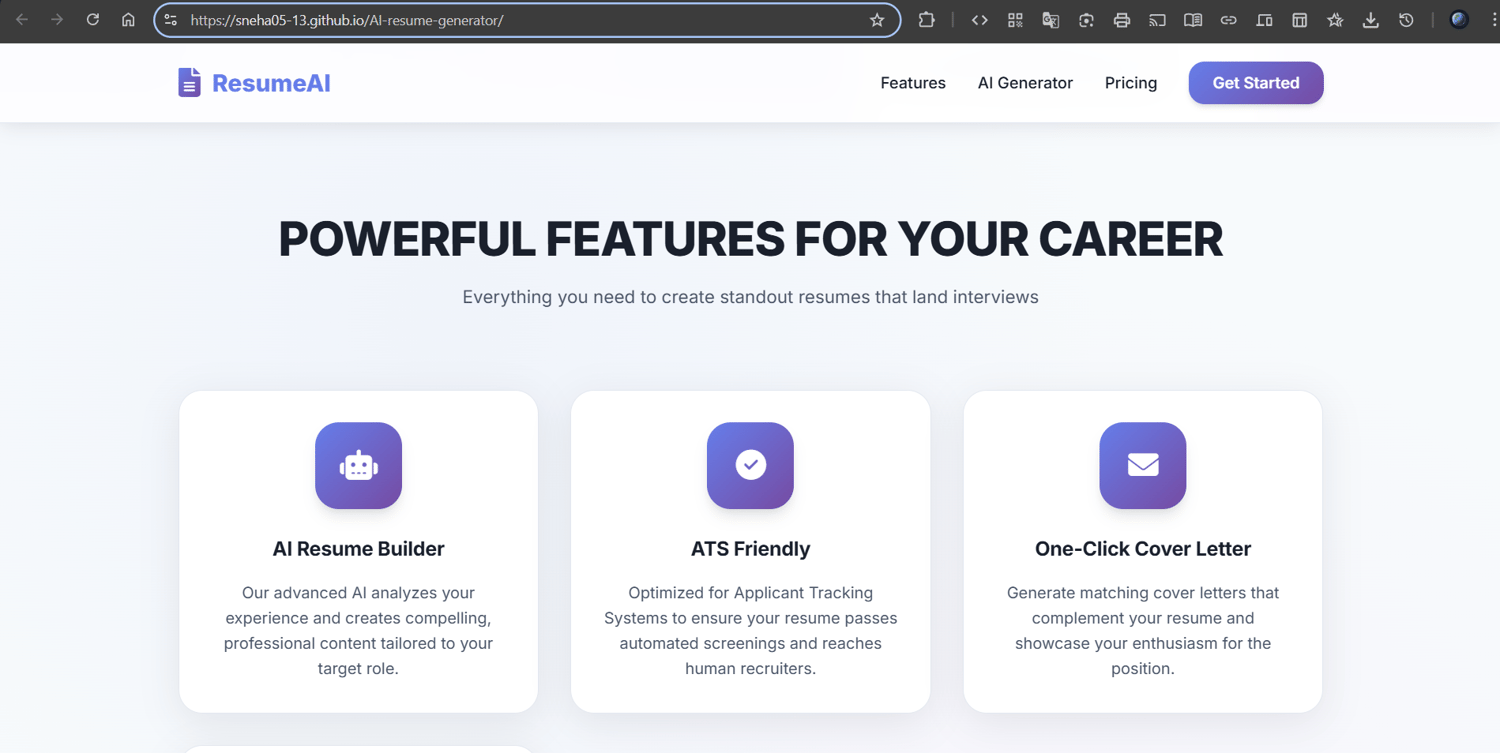The width and height of the screenshot is (1500, 753).
Task: Translate this page
Action: click(1051, 20)
